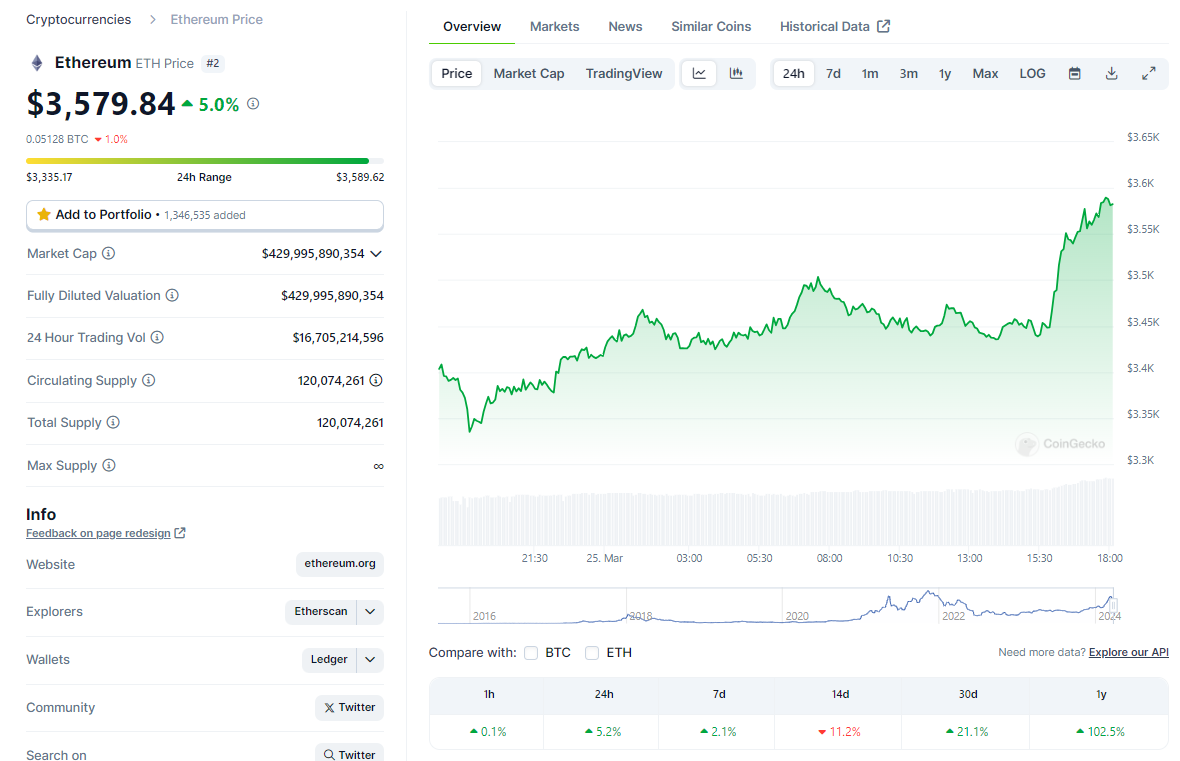Click external link icon on Historical Data
Image resolution: width=1180 pixels, height=761 pixels.
(x=883, y=26)
